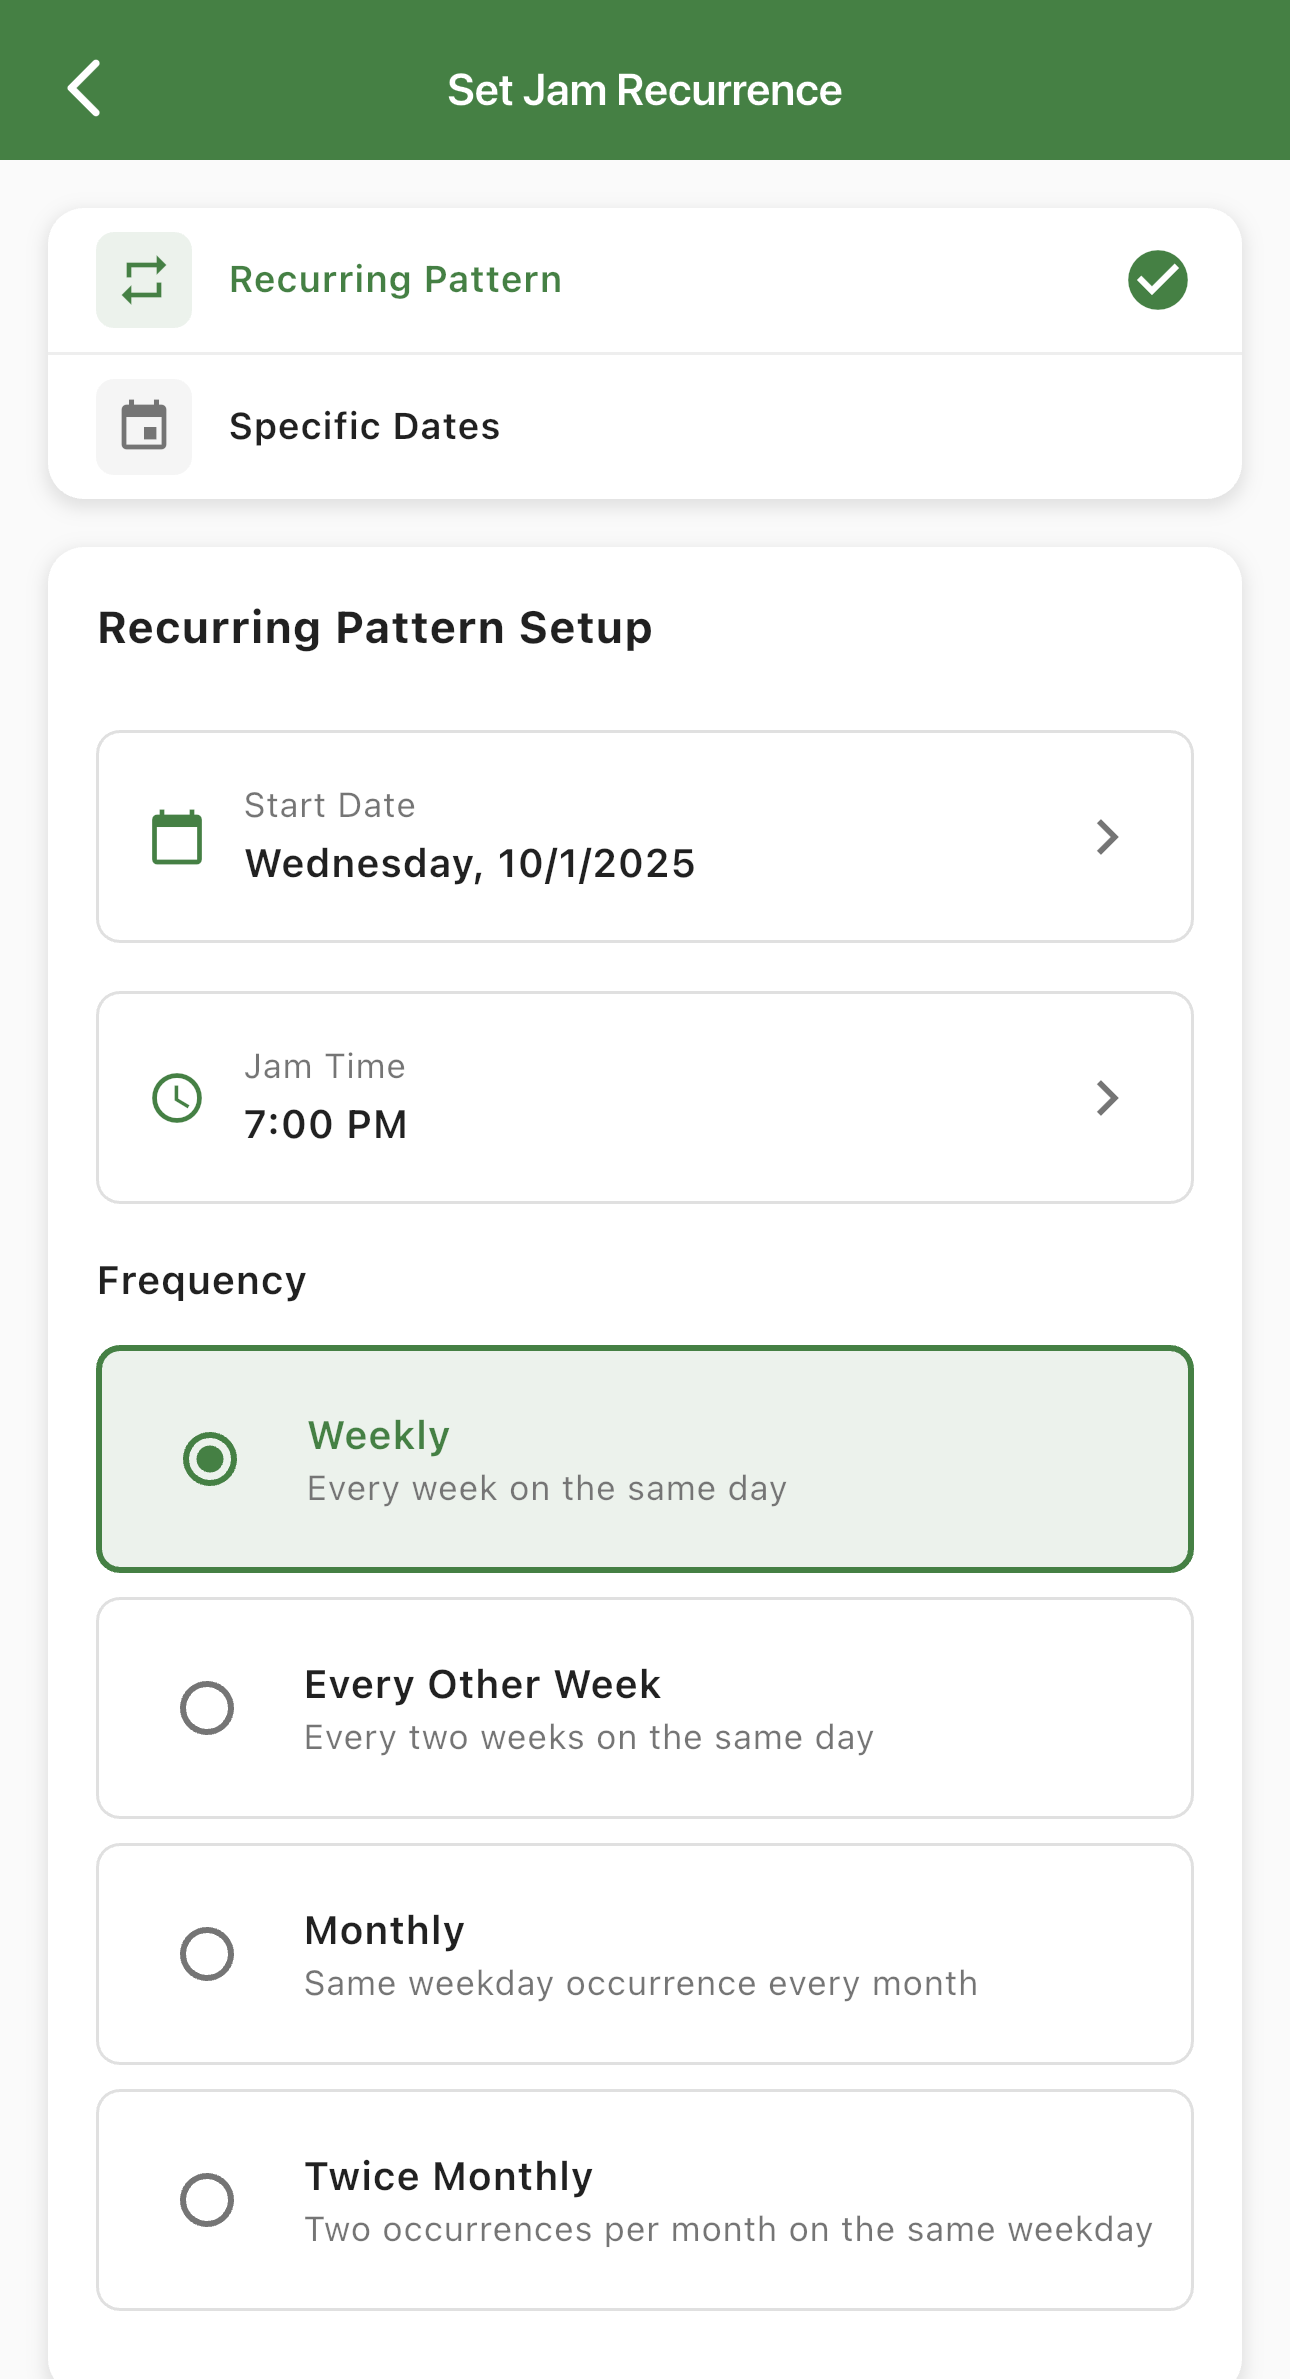Tap the Weekly frequency label
Screen dimensions: 1290x2379
379,1436
